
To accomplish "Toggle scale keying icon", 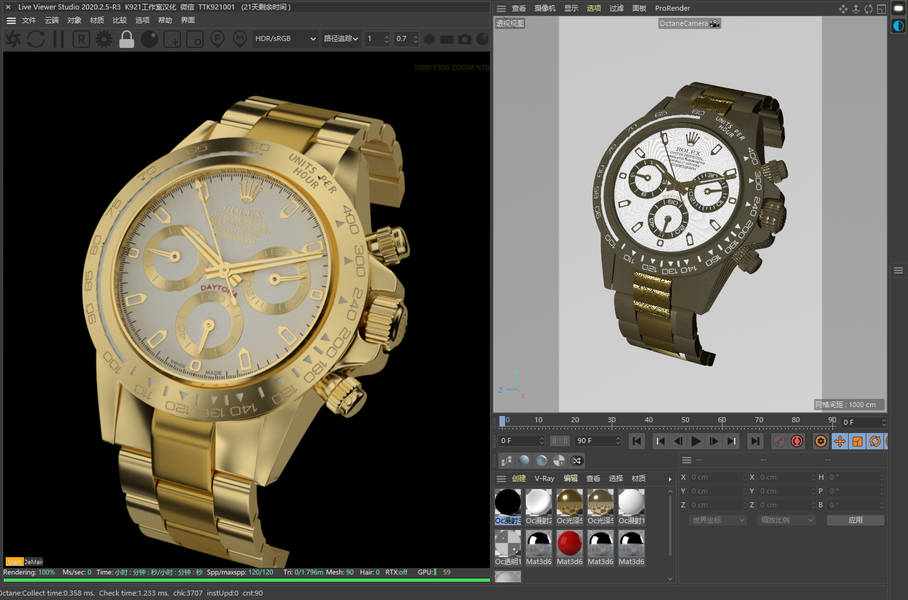I will point(858,441).
